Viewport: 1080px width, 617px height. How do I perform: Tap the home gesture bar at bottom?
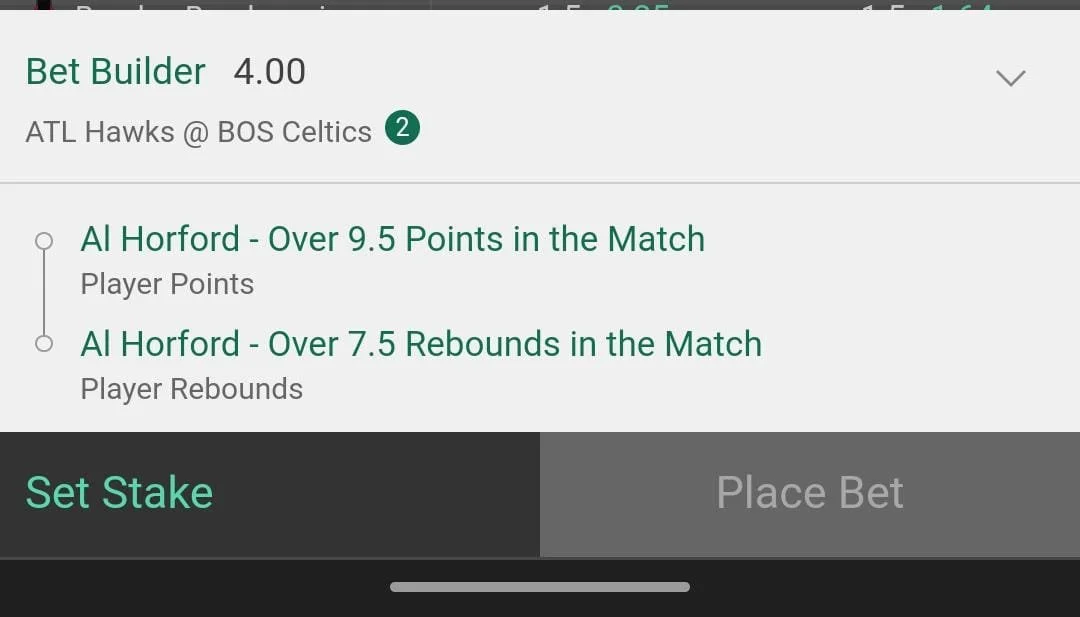pyautogui.click(x=540, y=587)
